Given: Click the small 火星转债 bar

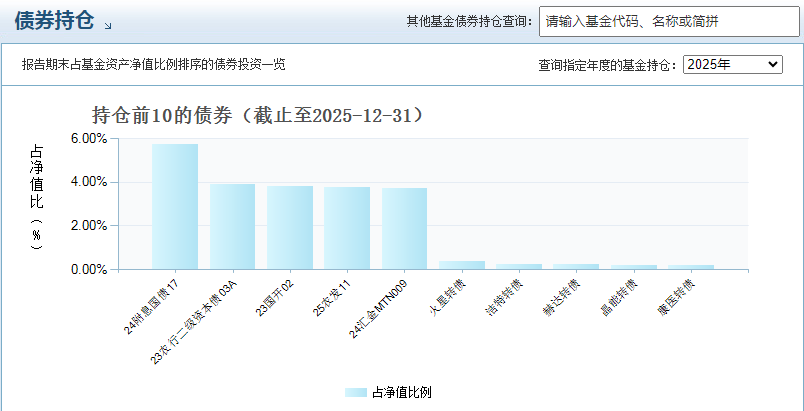Looking at the screenshot, I should pos(462,265).
